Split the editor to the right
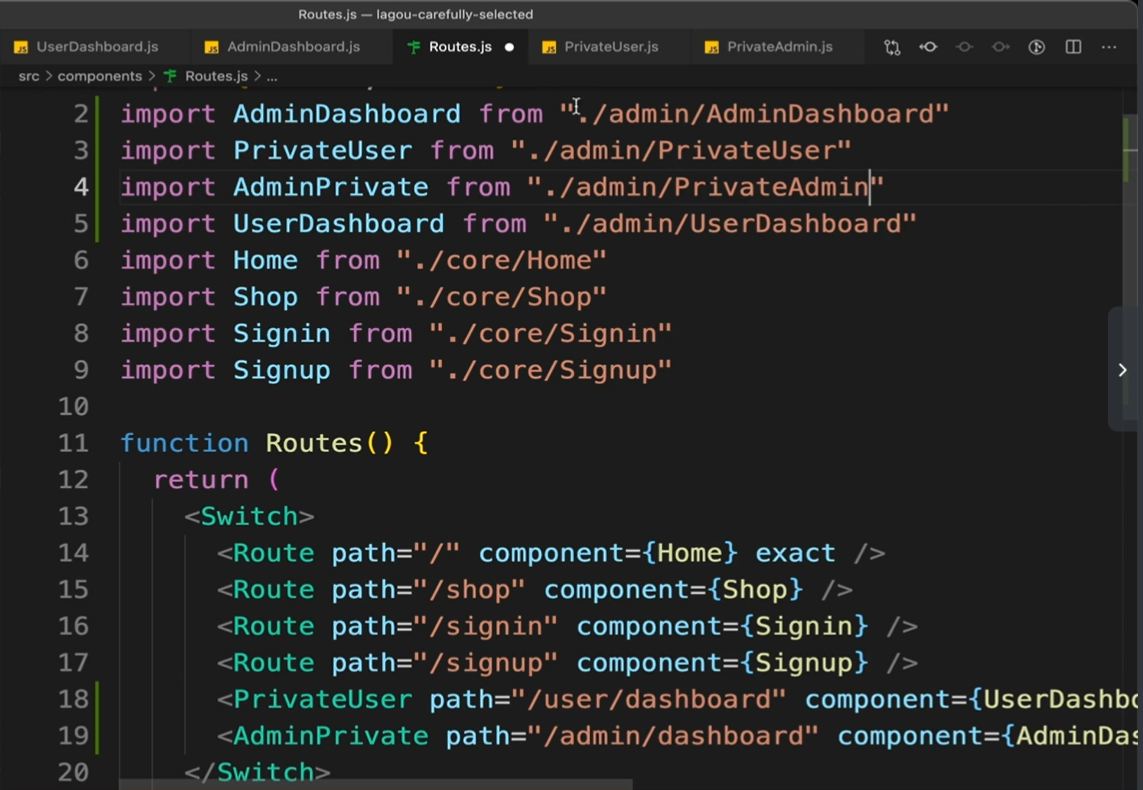The height and width of the screenshot is (790, 1143). [x=1073, y=47]
